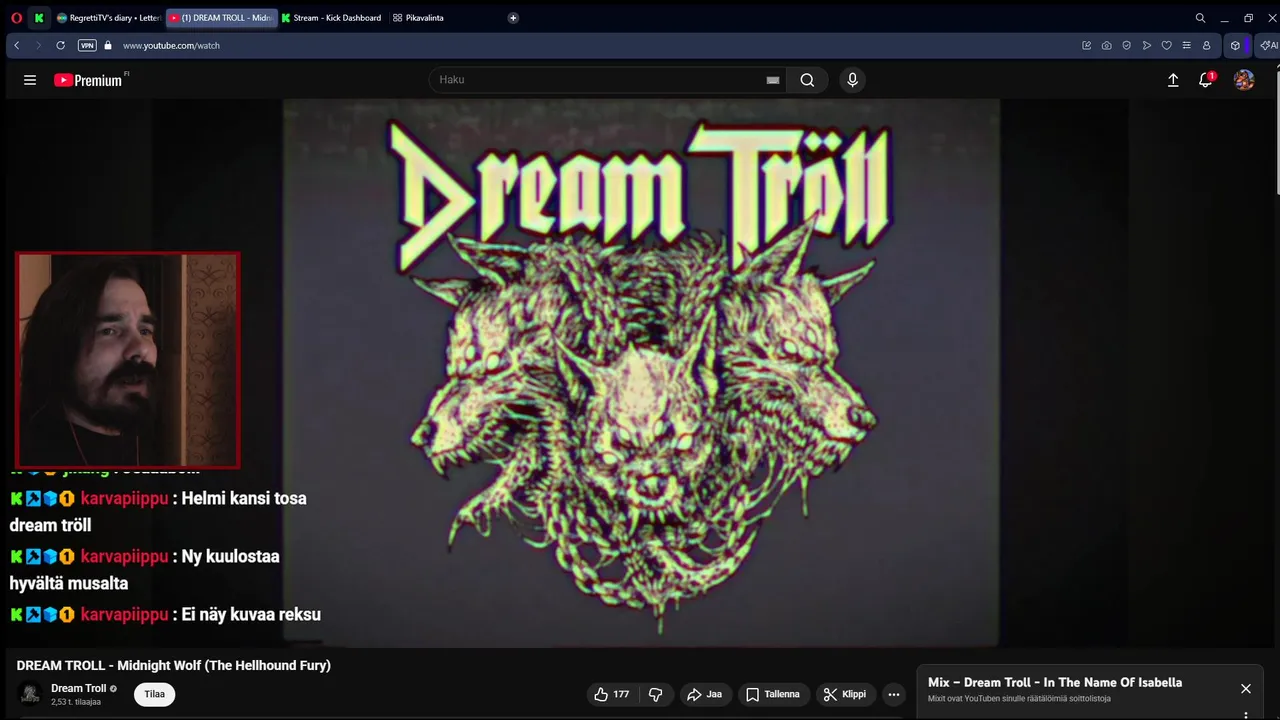Open the Easy Setup sliders icon
The height and width of the screenshot is (720, 1280).
tap(1186, 45)
